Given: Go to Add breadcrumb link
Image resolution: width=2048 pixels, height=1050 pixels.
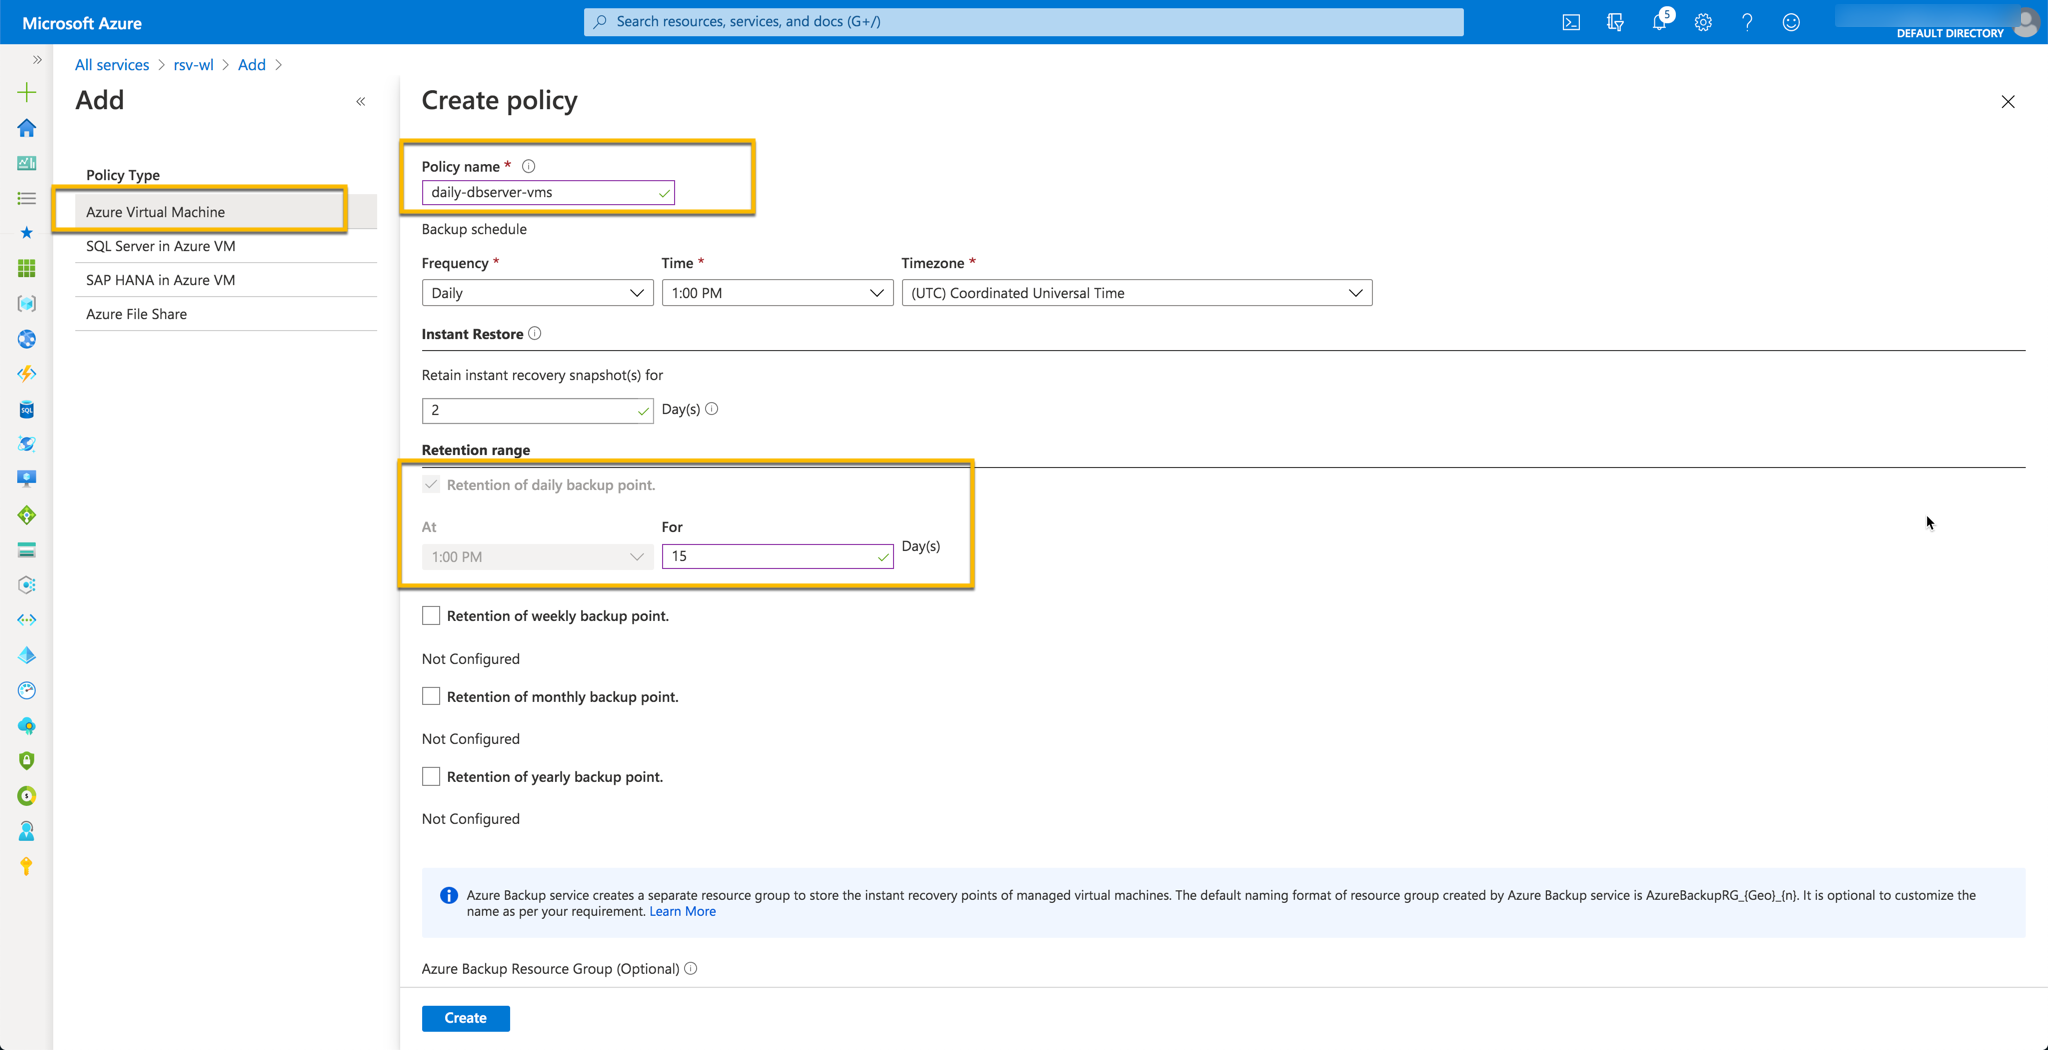Looking at the screenshot, I should 251,64.
